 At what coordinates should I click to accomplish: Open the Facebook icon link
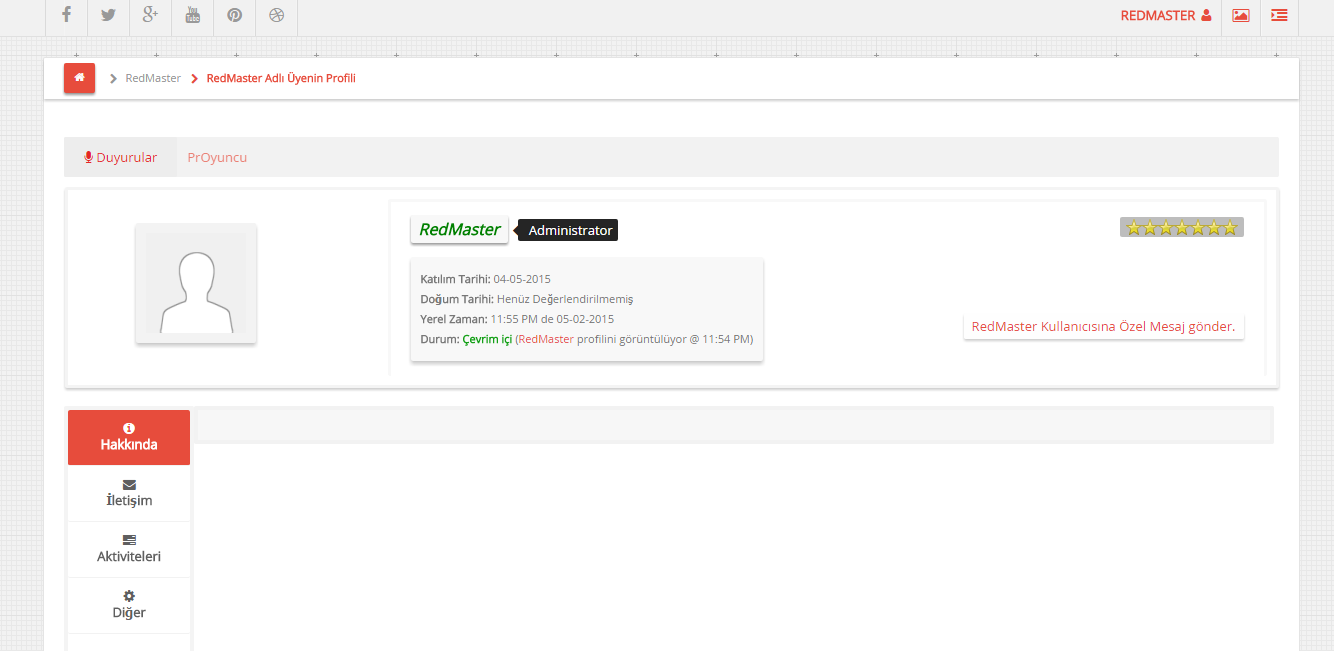(67, 15)
